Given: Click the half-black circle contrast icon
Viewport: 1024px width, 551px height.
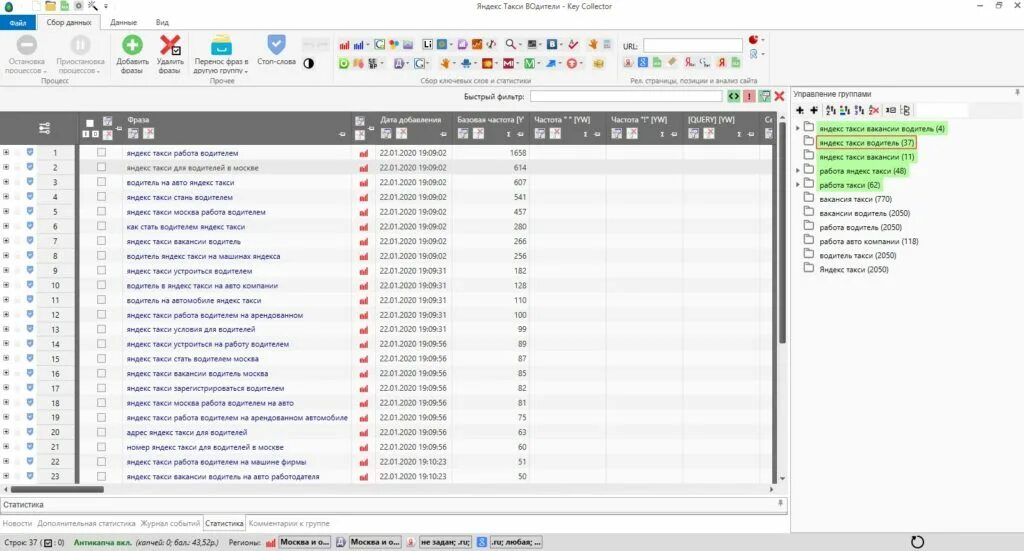Looking at the screenshot, I should (x=308, y=63).
